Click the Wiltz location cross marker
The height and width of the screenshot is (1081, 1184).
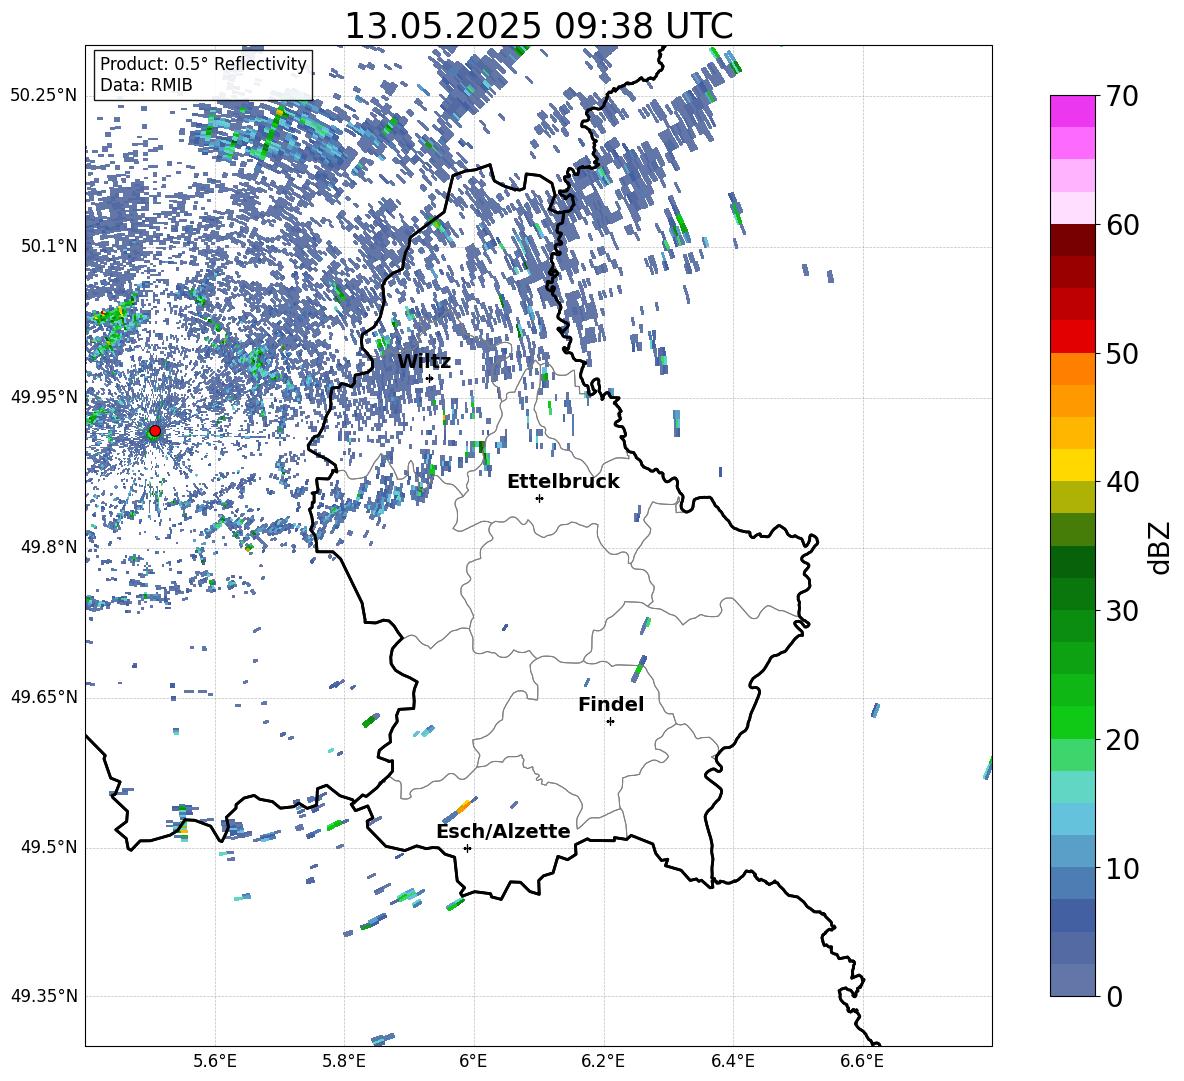(x=430, y=379)
